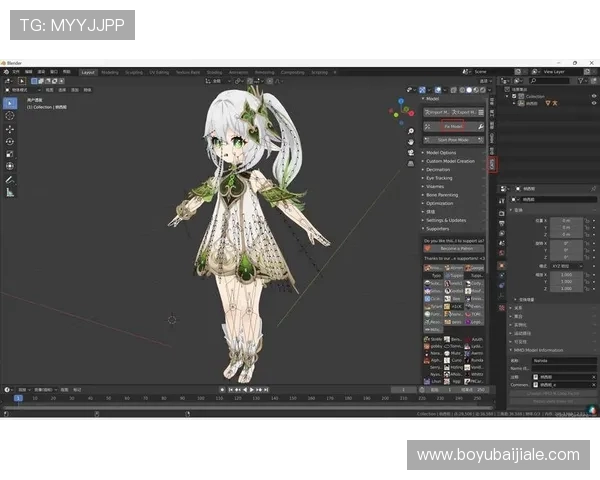The image size is (600, 480).
Task: Click the Start Pose Mode button
Action: click(454, 139)
